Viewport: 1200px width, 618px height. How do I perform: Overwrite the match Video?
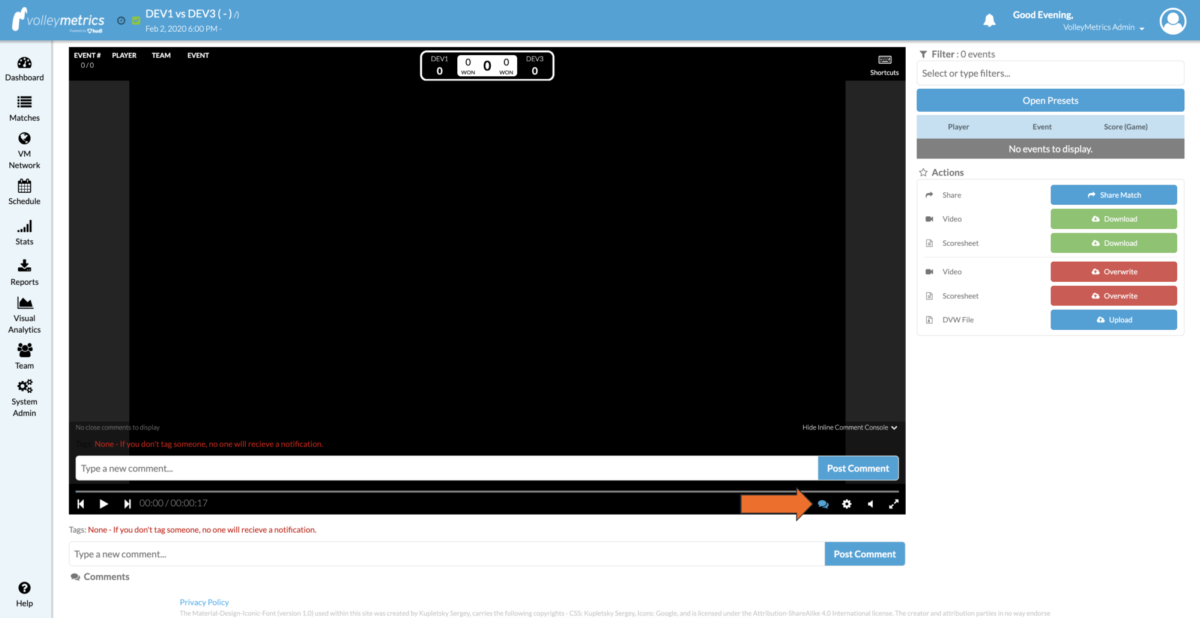(1114, 272)
